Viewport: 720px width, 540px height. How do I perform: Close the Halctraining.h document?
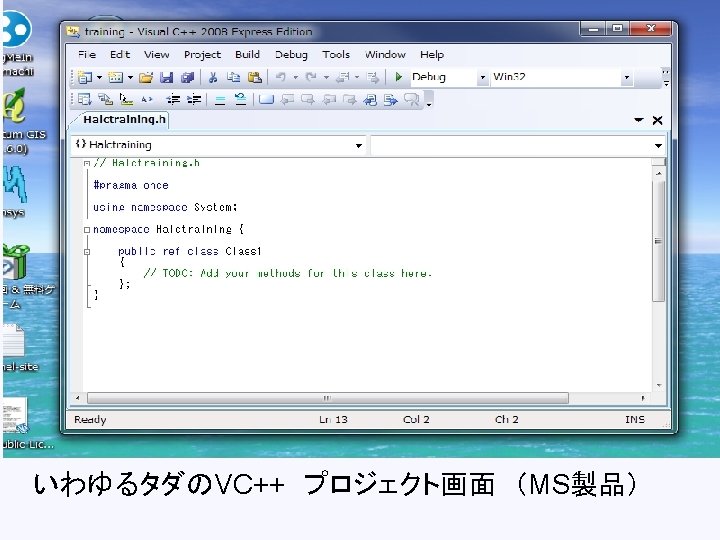[658, 120]
